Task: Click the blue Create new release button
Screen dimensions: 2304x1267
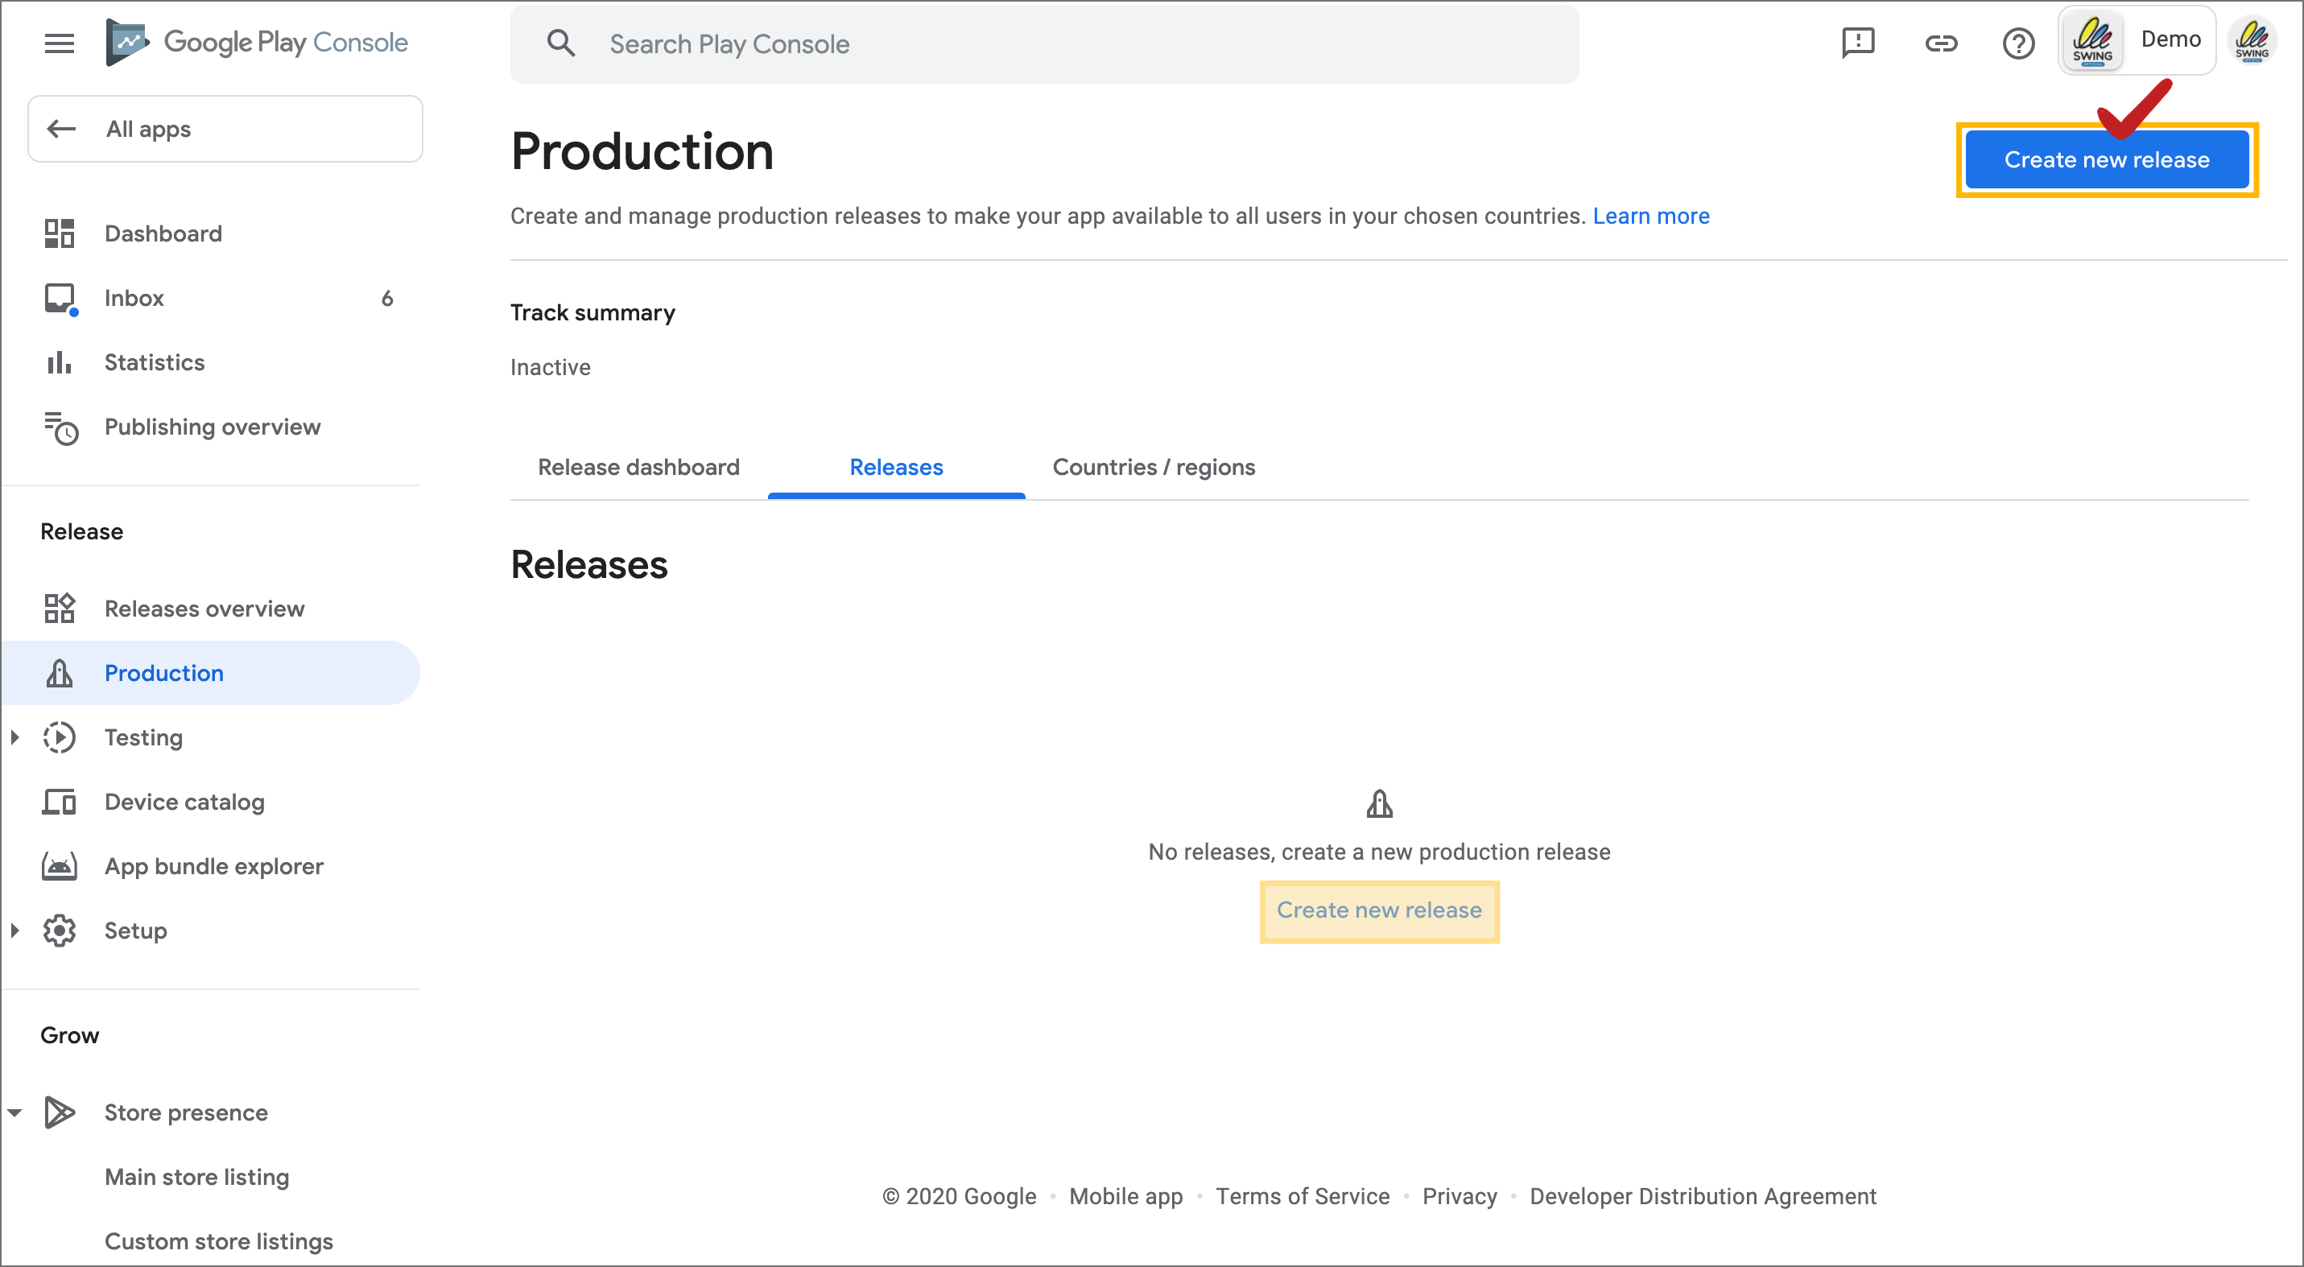Action: pyautogui.click(x=2106, y=160)
